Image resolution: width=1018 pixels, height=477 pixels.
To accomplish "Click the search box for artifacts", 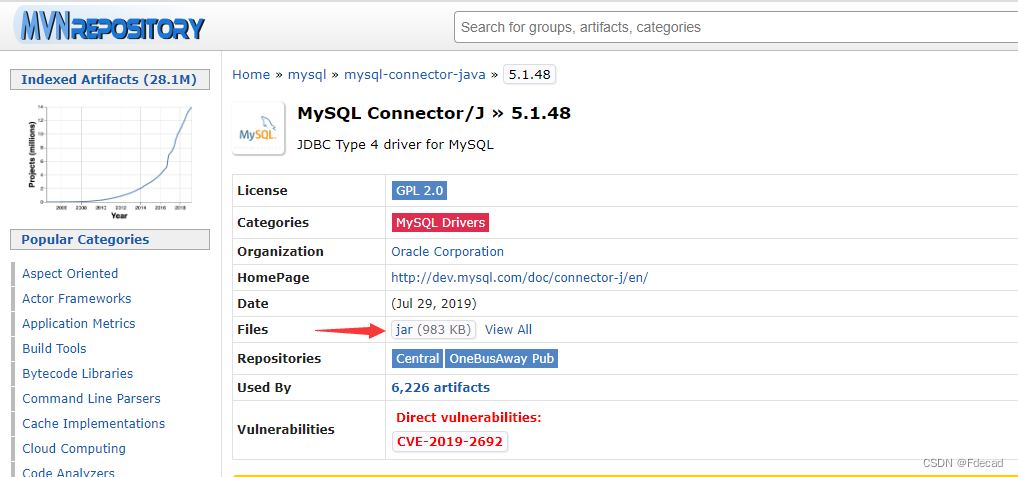I will pos(736,27).
